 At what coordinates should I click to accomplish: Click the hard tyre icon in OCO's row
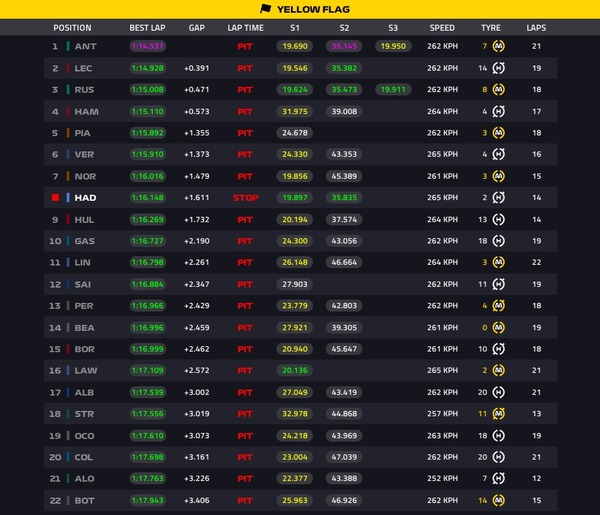pyautogui.click(x=498, y=435)
